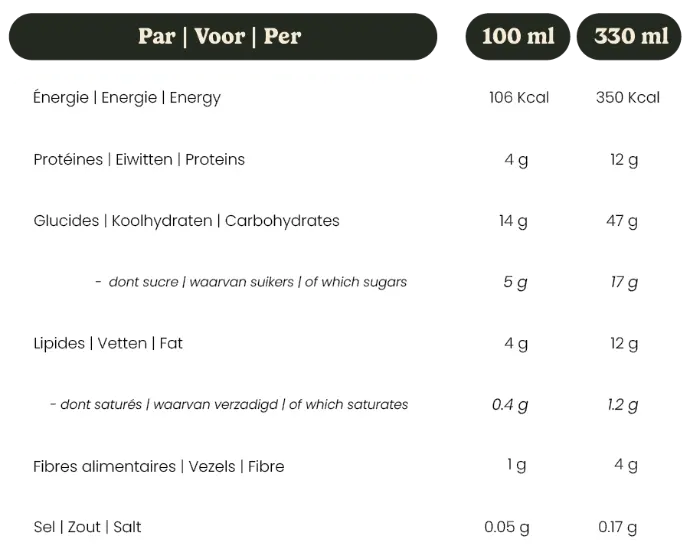Click the "Par | Voor | Per" header

pyautogui.click(x=220, y=37)
